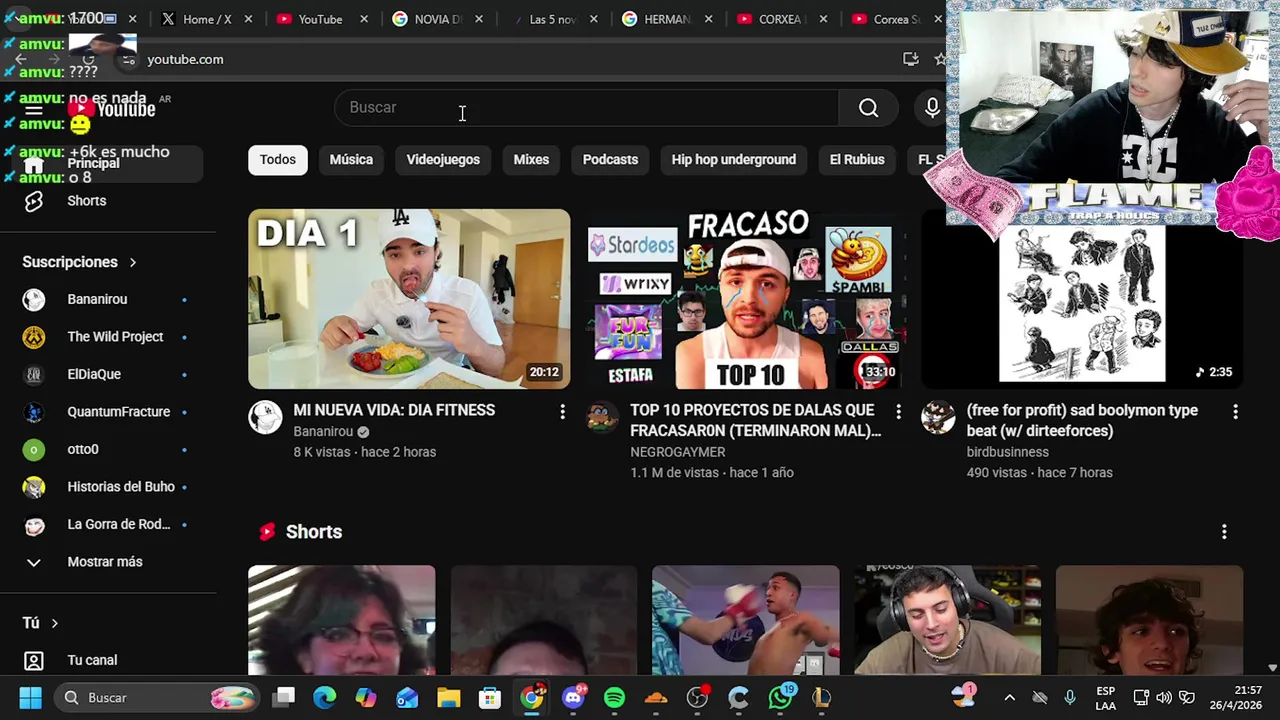This screenshot has height=720, width=1280.
Task: Open the Windows Start menu
Action: click(x=30, y=697)
